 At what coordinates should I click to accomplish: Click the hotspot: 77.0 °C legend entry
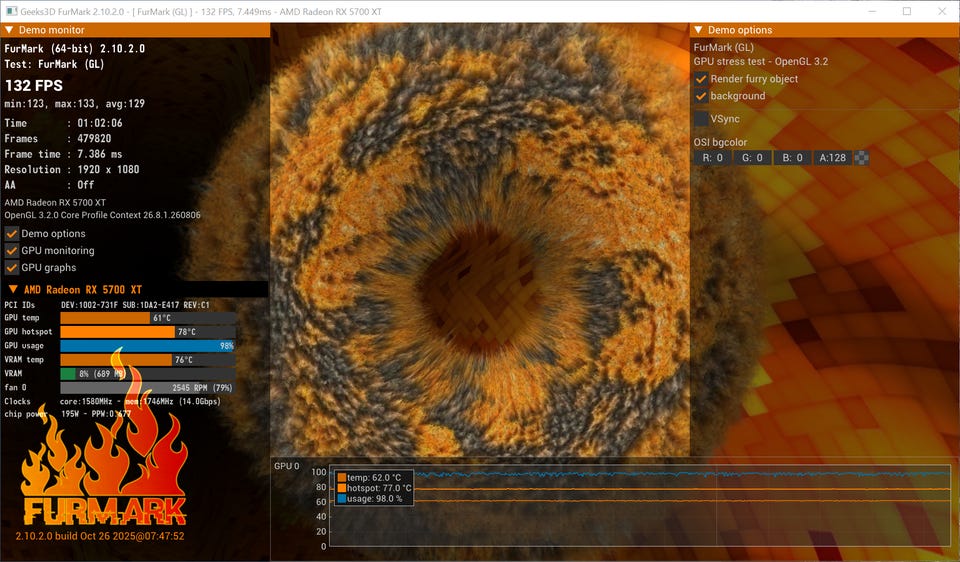pos(375,488)
